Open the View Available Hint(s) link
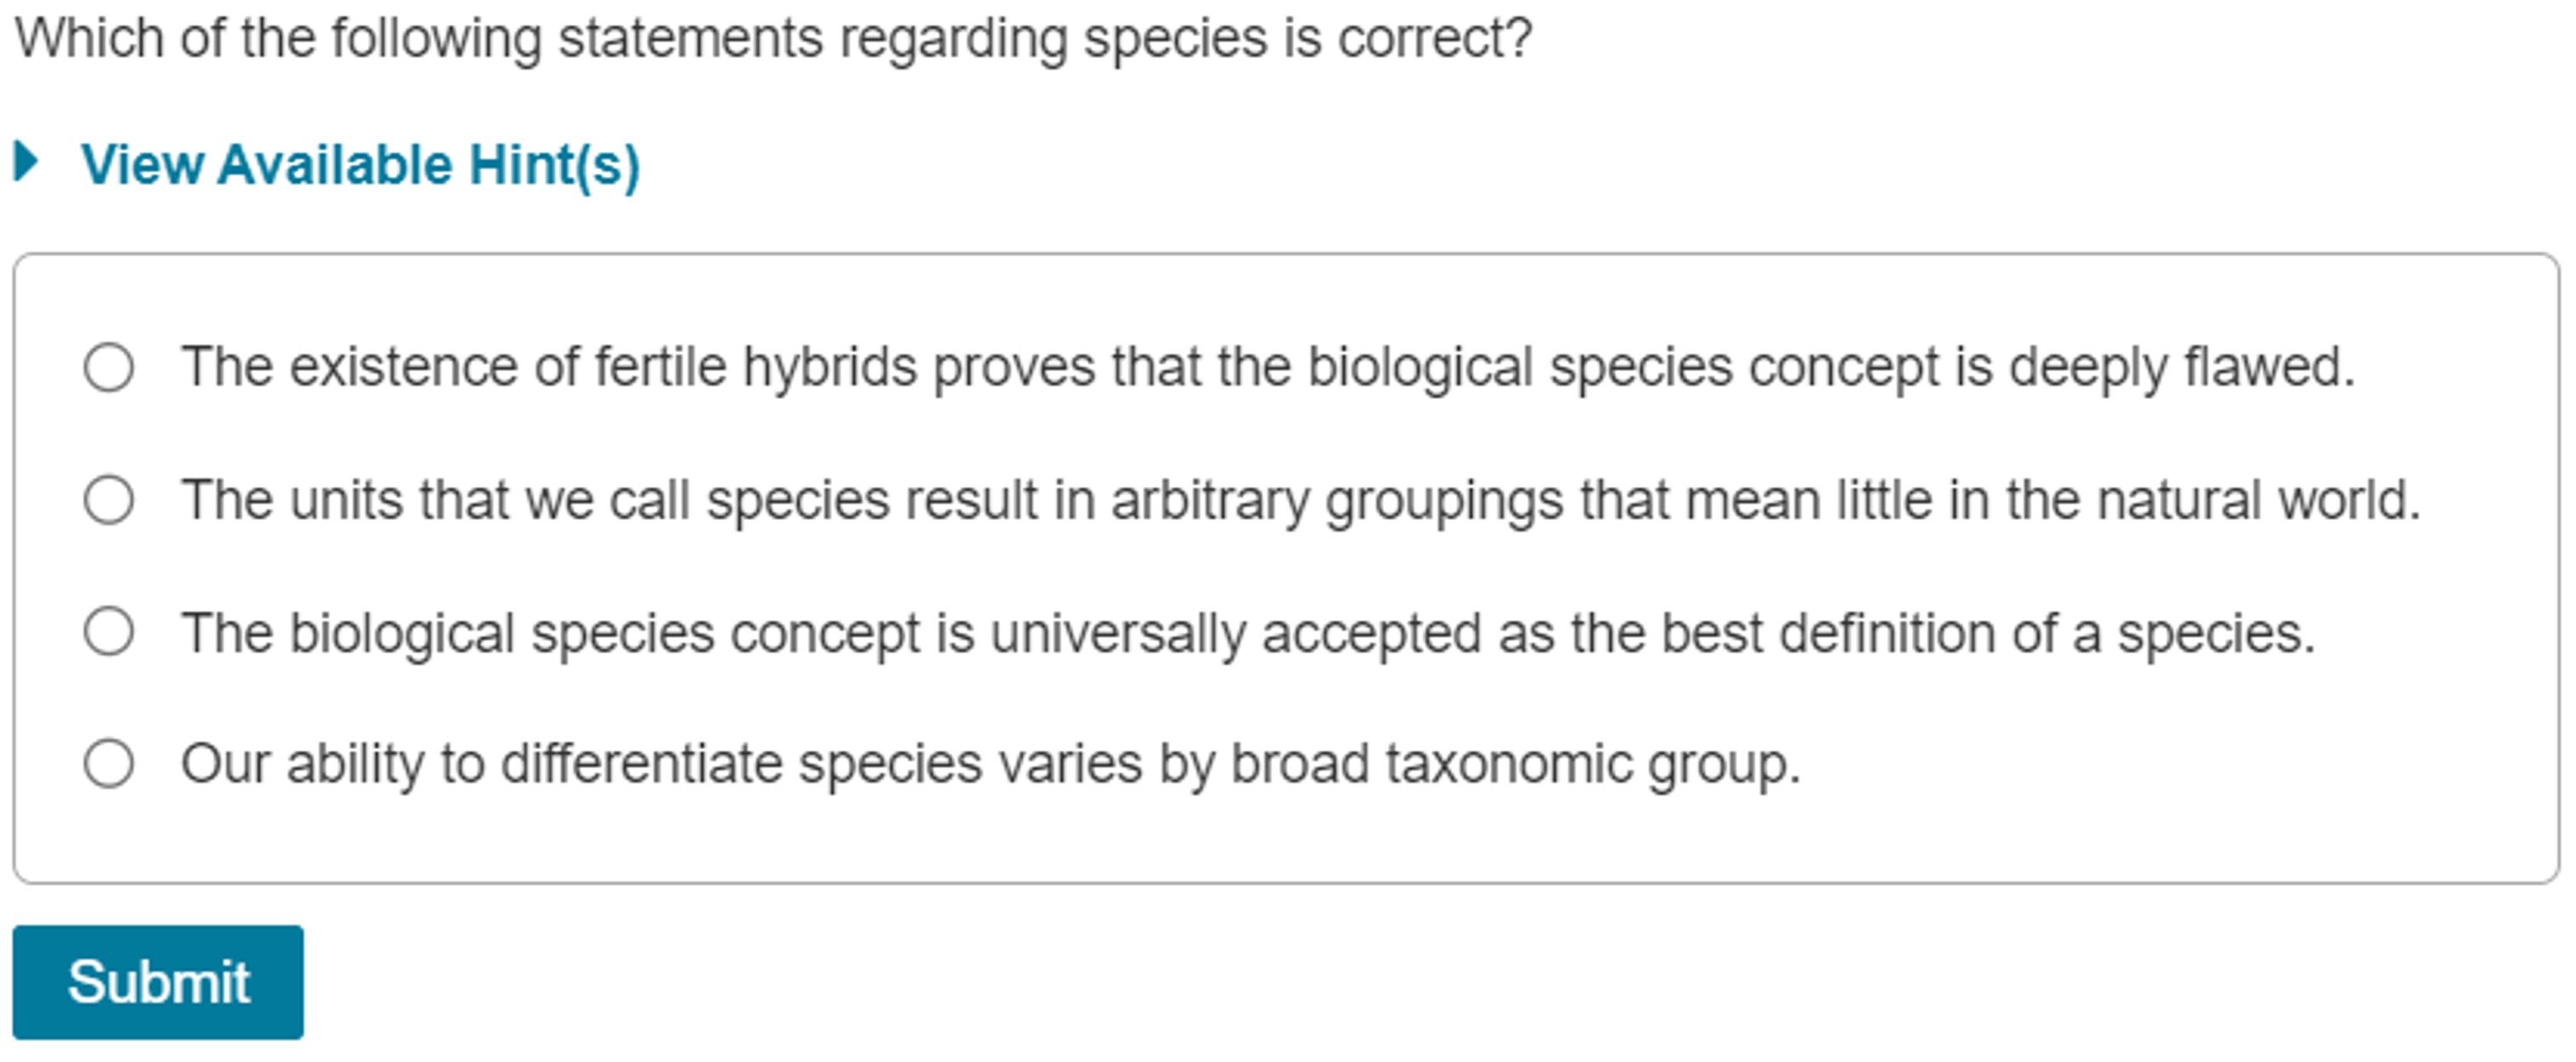The image size is (2576, 1062). tap(360, 165)
